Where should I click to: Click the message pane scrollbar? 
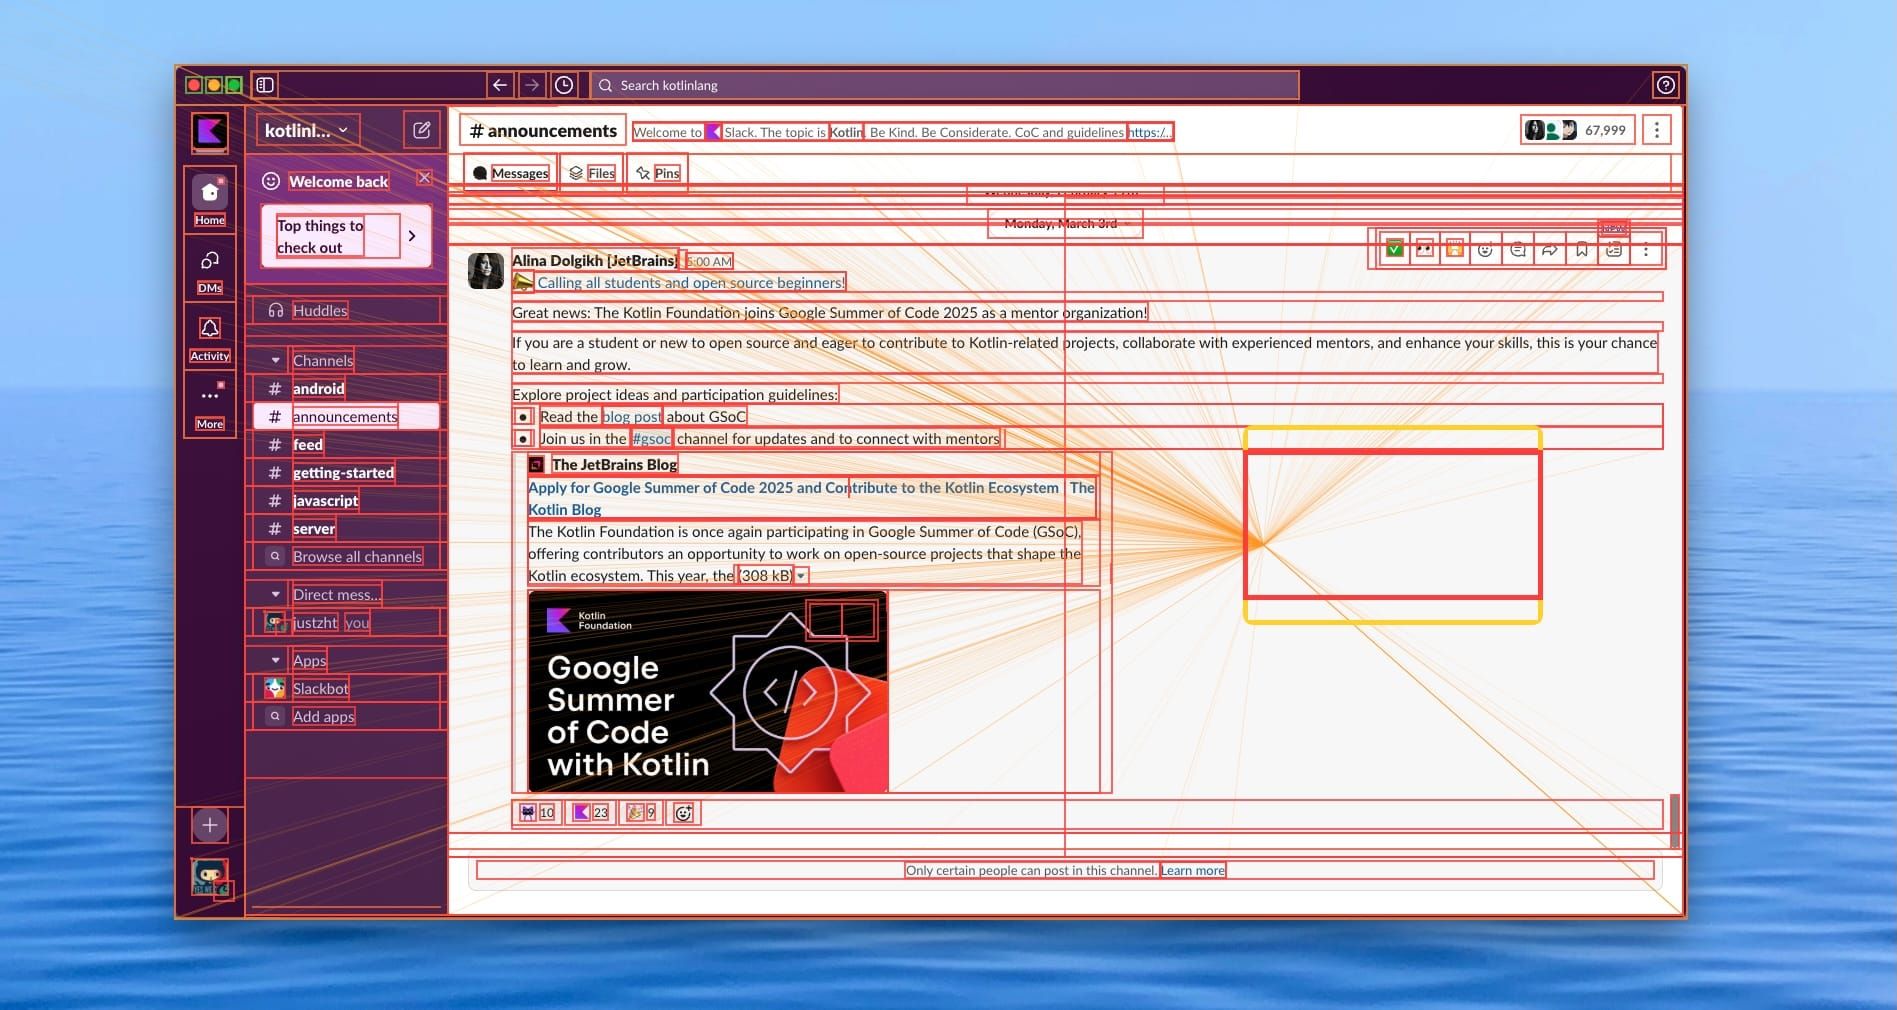[x=1674, y=820]
